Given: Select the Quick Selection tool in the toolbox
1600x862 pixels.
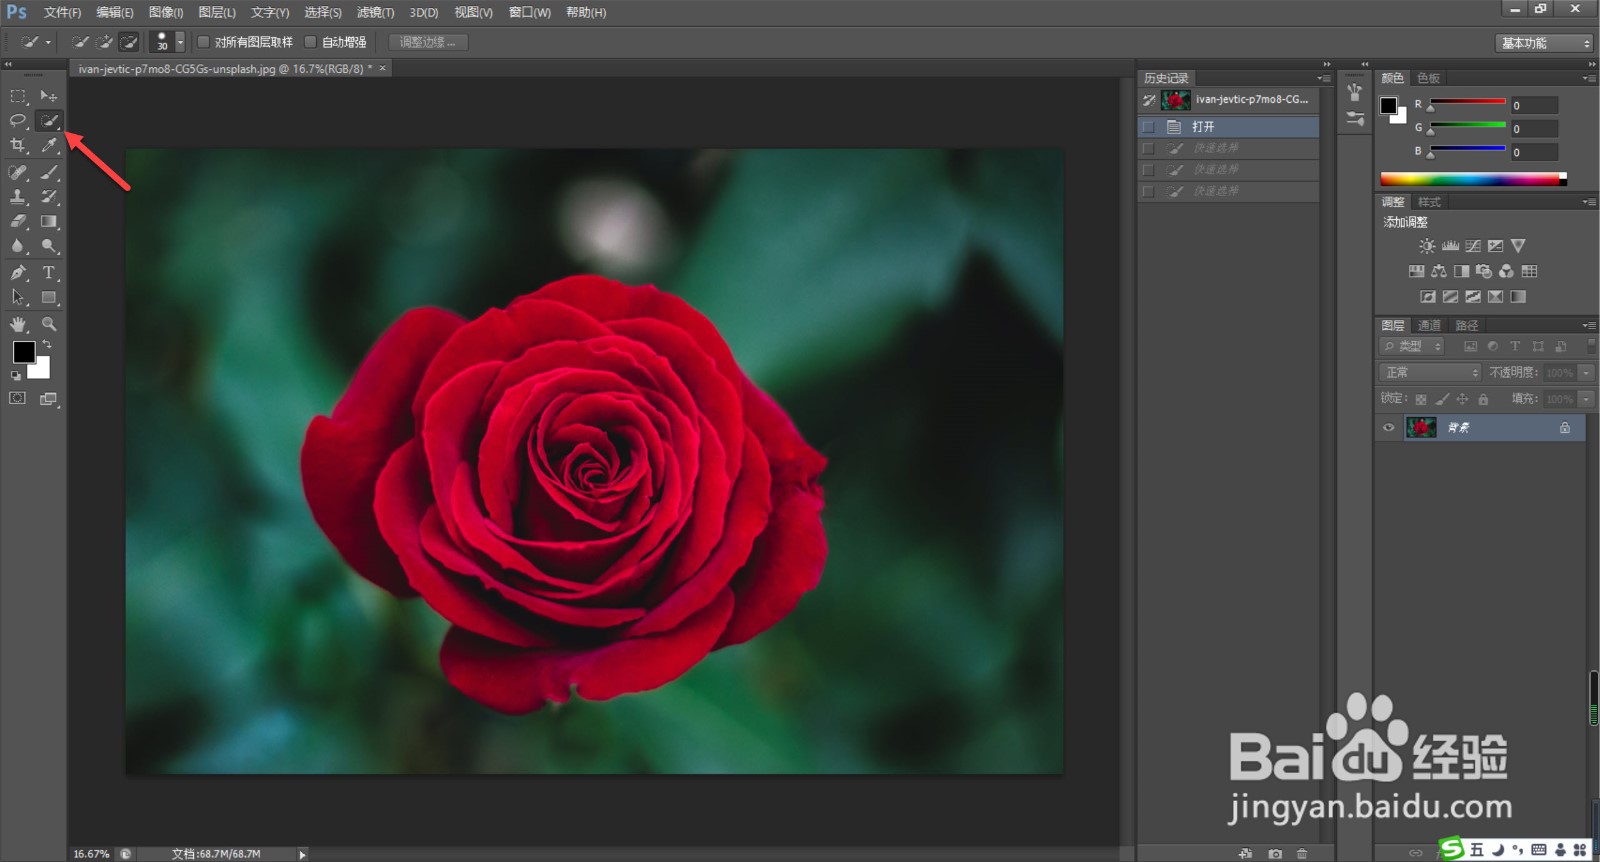Looking at the screenshot, I should click(48, 121).
